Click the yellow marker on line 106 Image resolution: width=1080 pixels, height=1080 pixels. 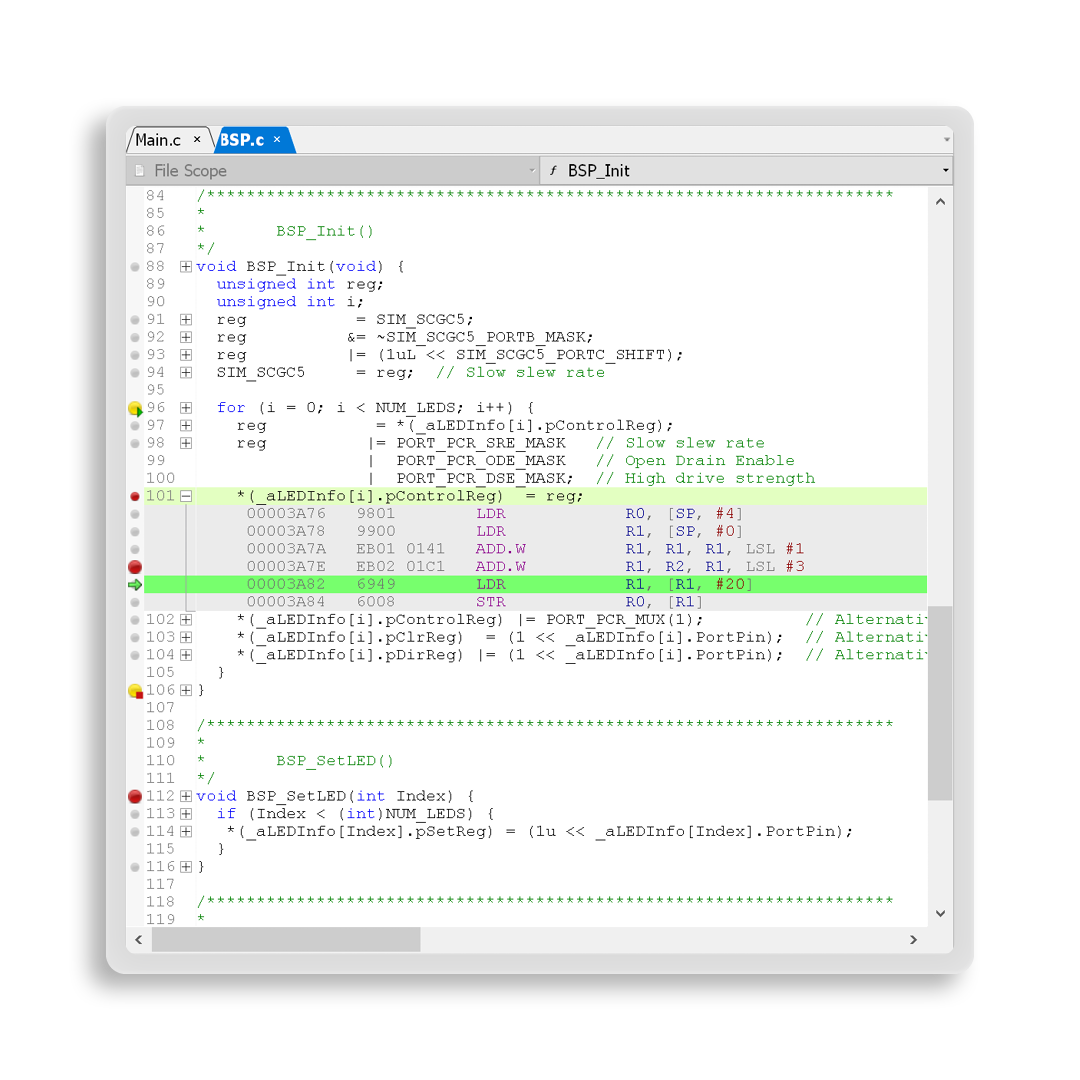135,690
